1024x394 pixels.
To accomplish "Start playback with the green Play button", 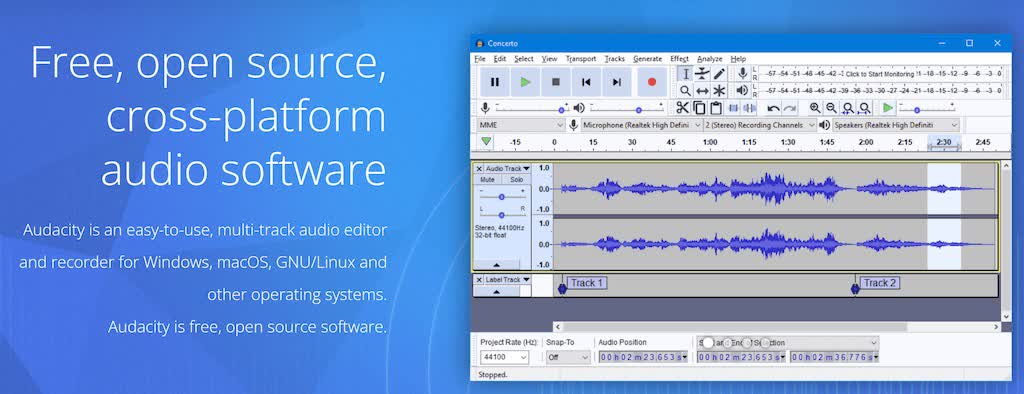I will coord(525,82).
